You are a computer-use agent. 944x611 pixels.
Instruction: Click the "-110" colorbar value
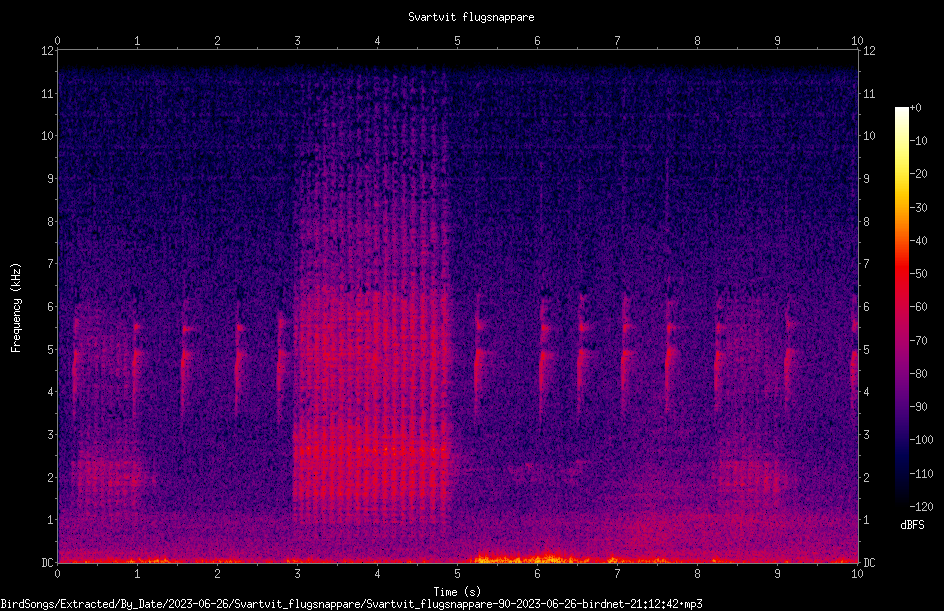click(x=921, y=474)
